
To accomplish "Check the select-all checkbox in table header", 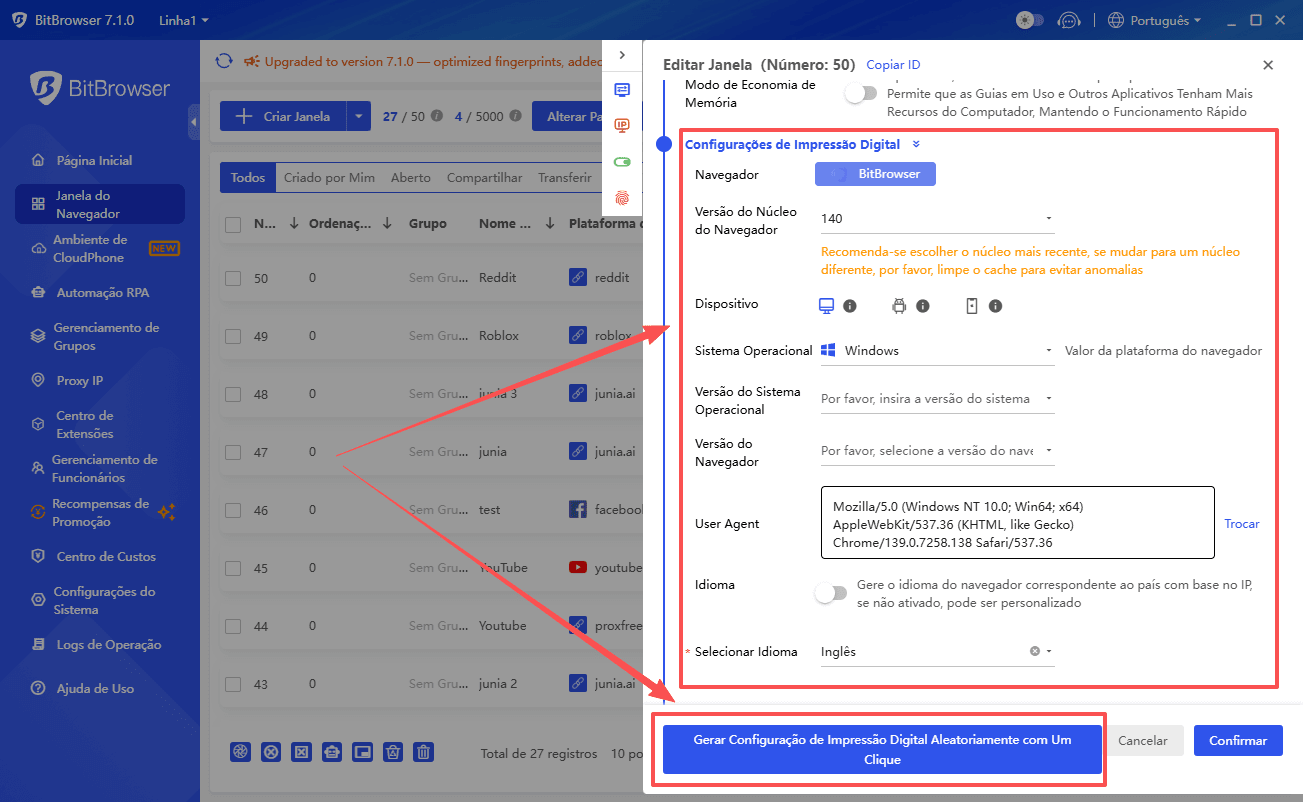I will (x=233, y=224).
